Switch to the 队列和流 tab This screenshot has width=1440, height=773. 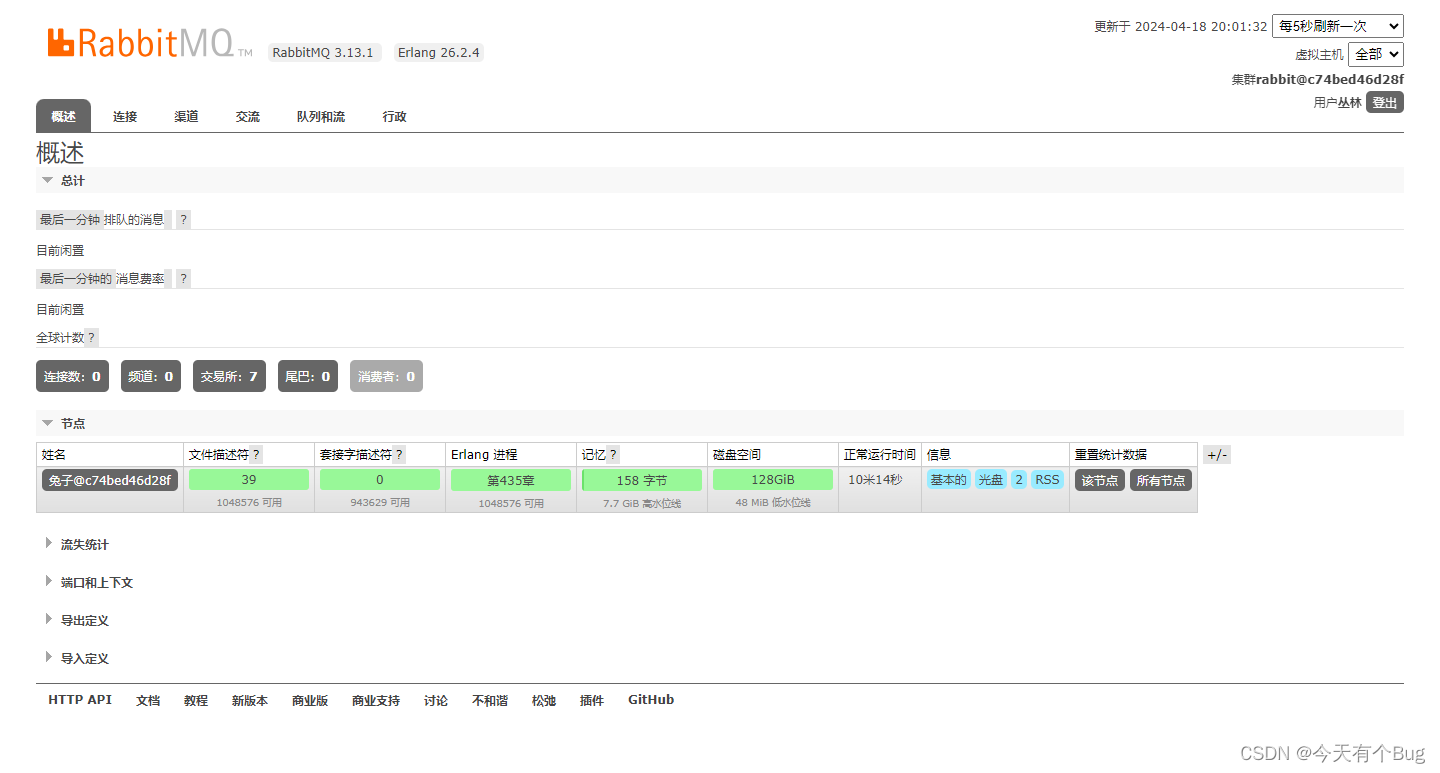tap(320, 116)
